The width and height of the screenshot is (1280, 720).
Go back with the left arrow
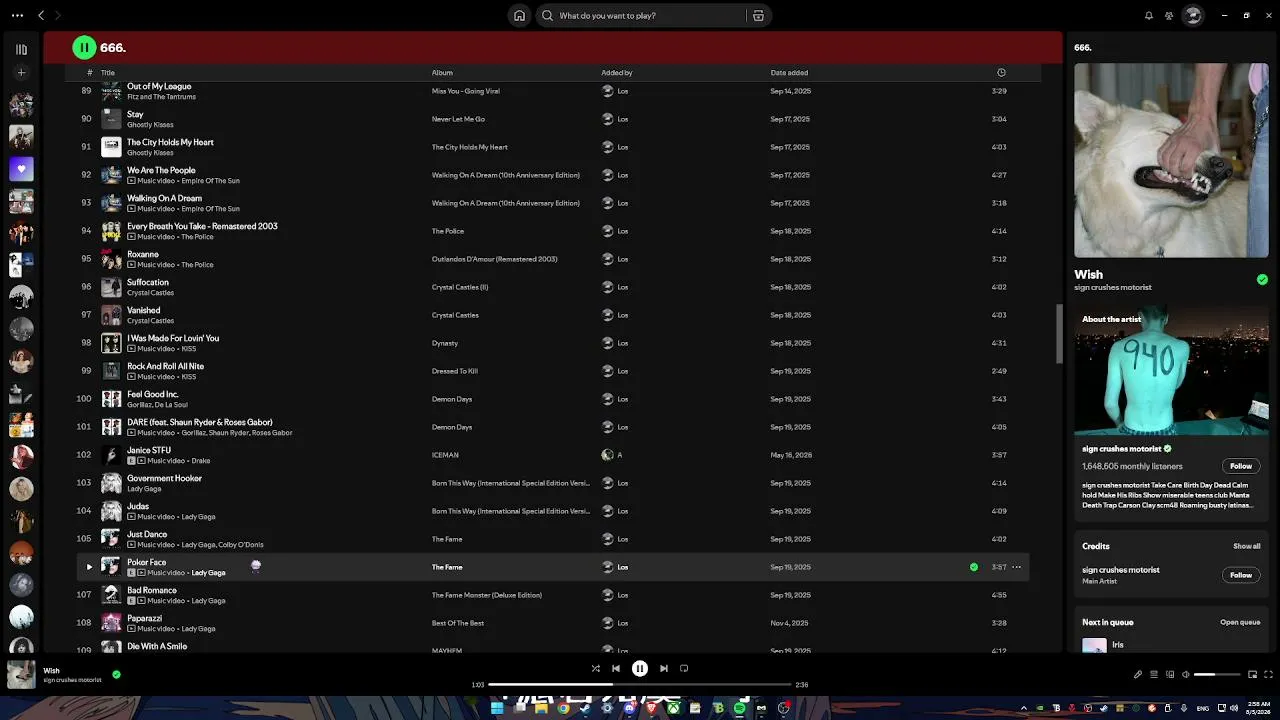click(41, 16)
